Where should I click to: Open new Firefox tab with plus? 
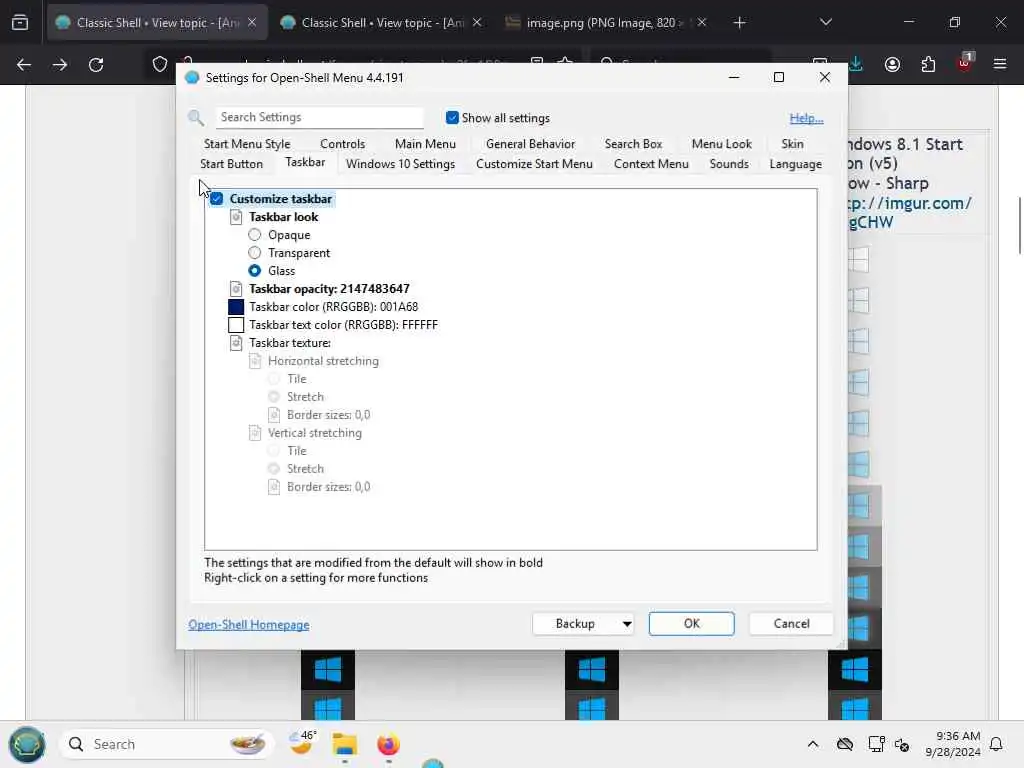coord(739,23)
